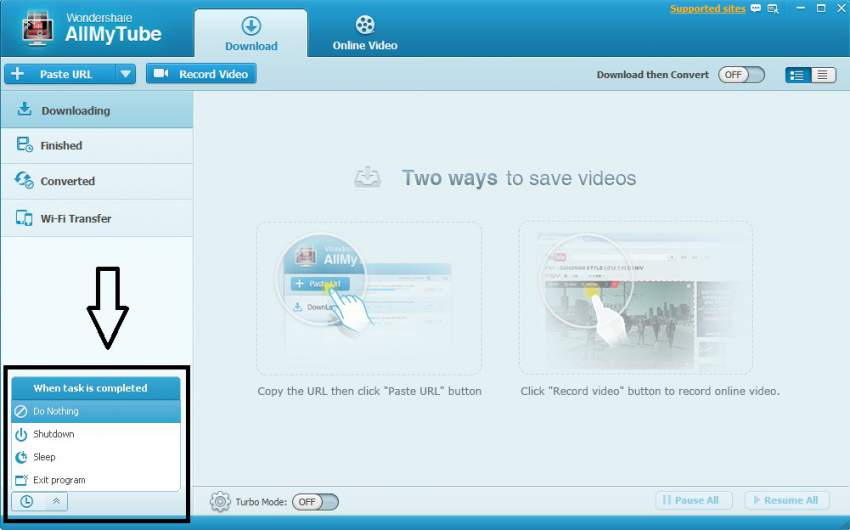Click the Converted icon in sidebar

click(x=24, y=180)
